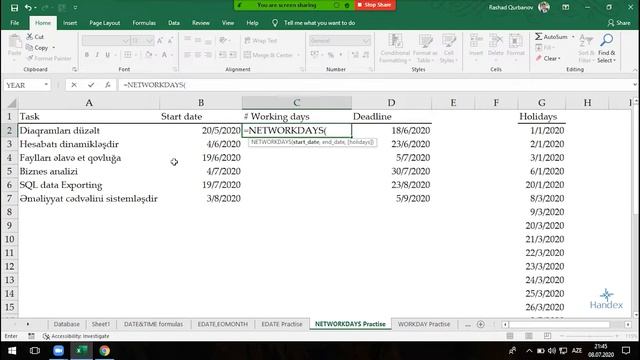The width and height of the screenshot is (640, 360).
Task: Open WORKDAY Practise sheet tab
Action: [424, 324]
